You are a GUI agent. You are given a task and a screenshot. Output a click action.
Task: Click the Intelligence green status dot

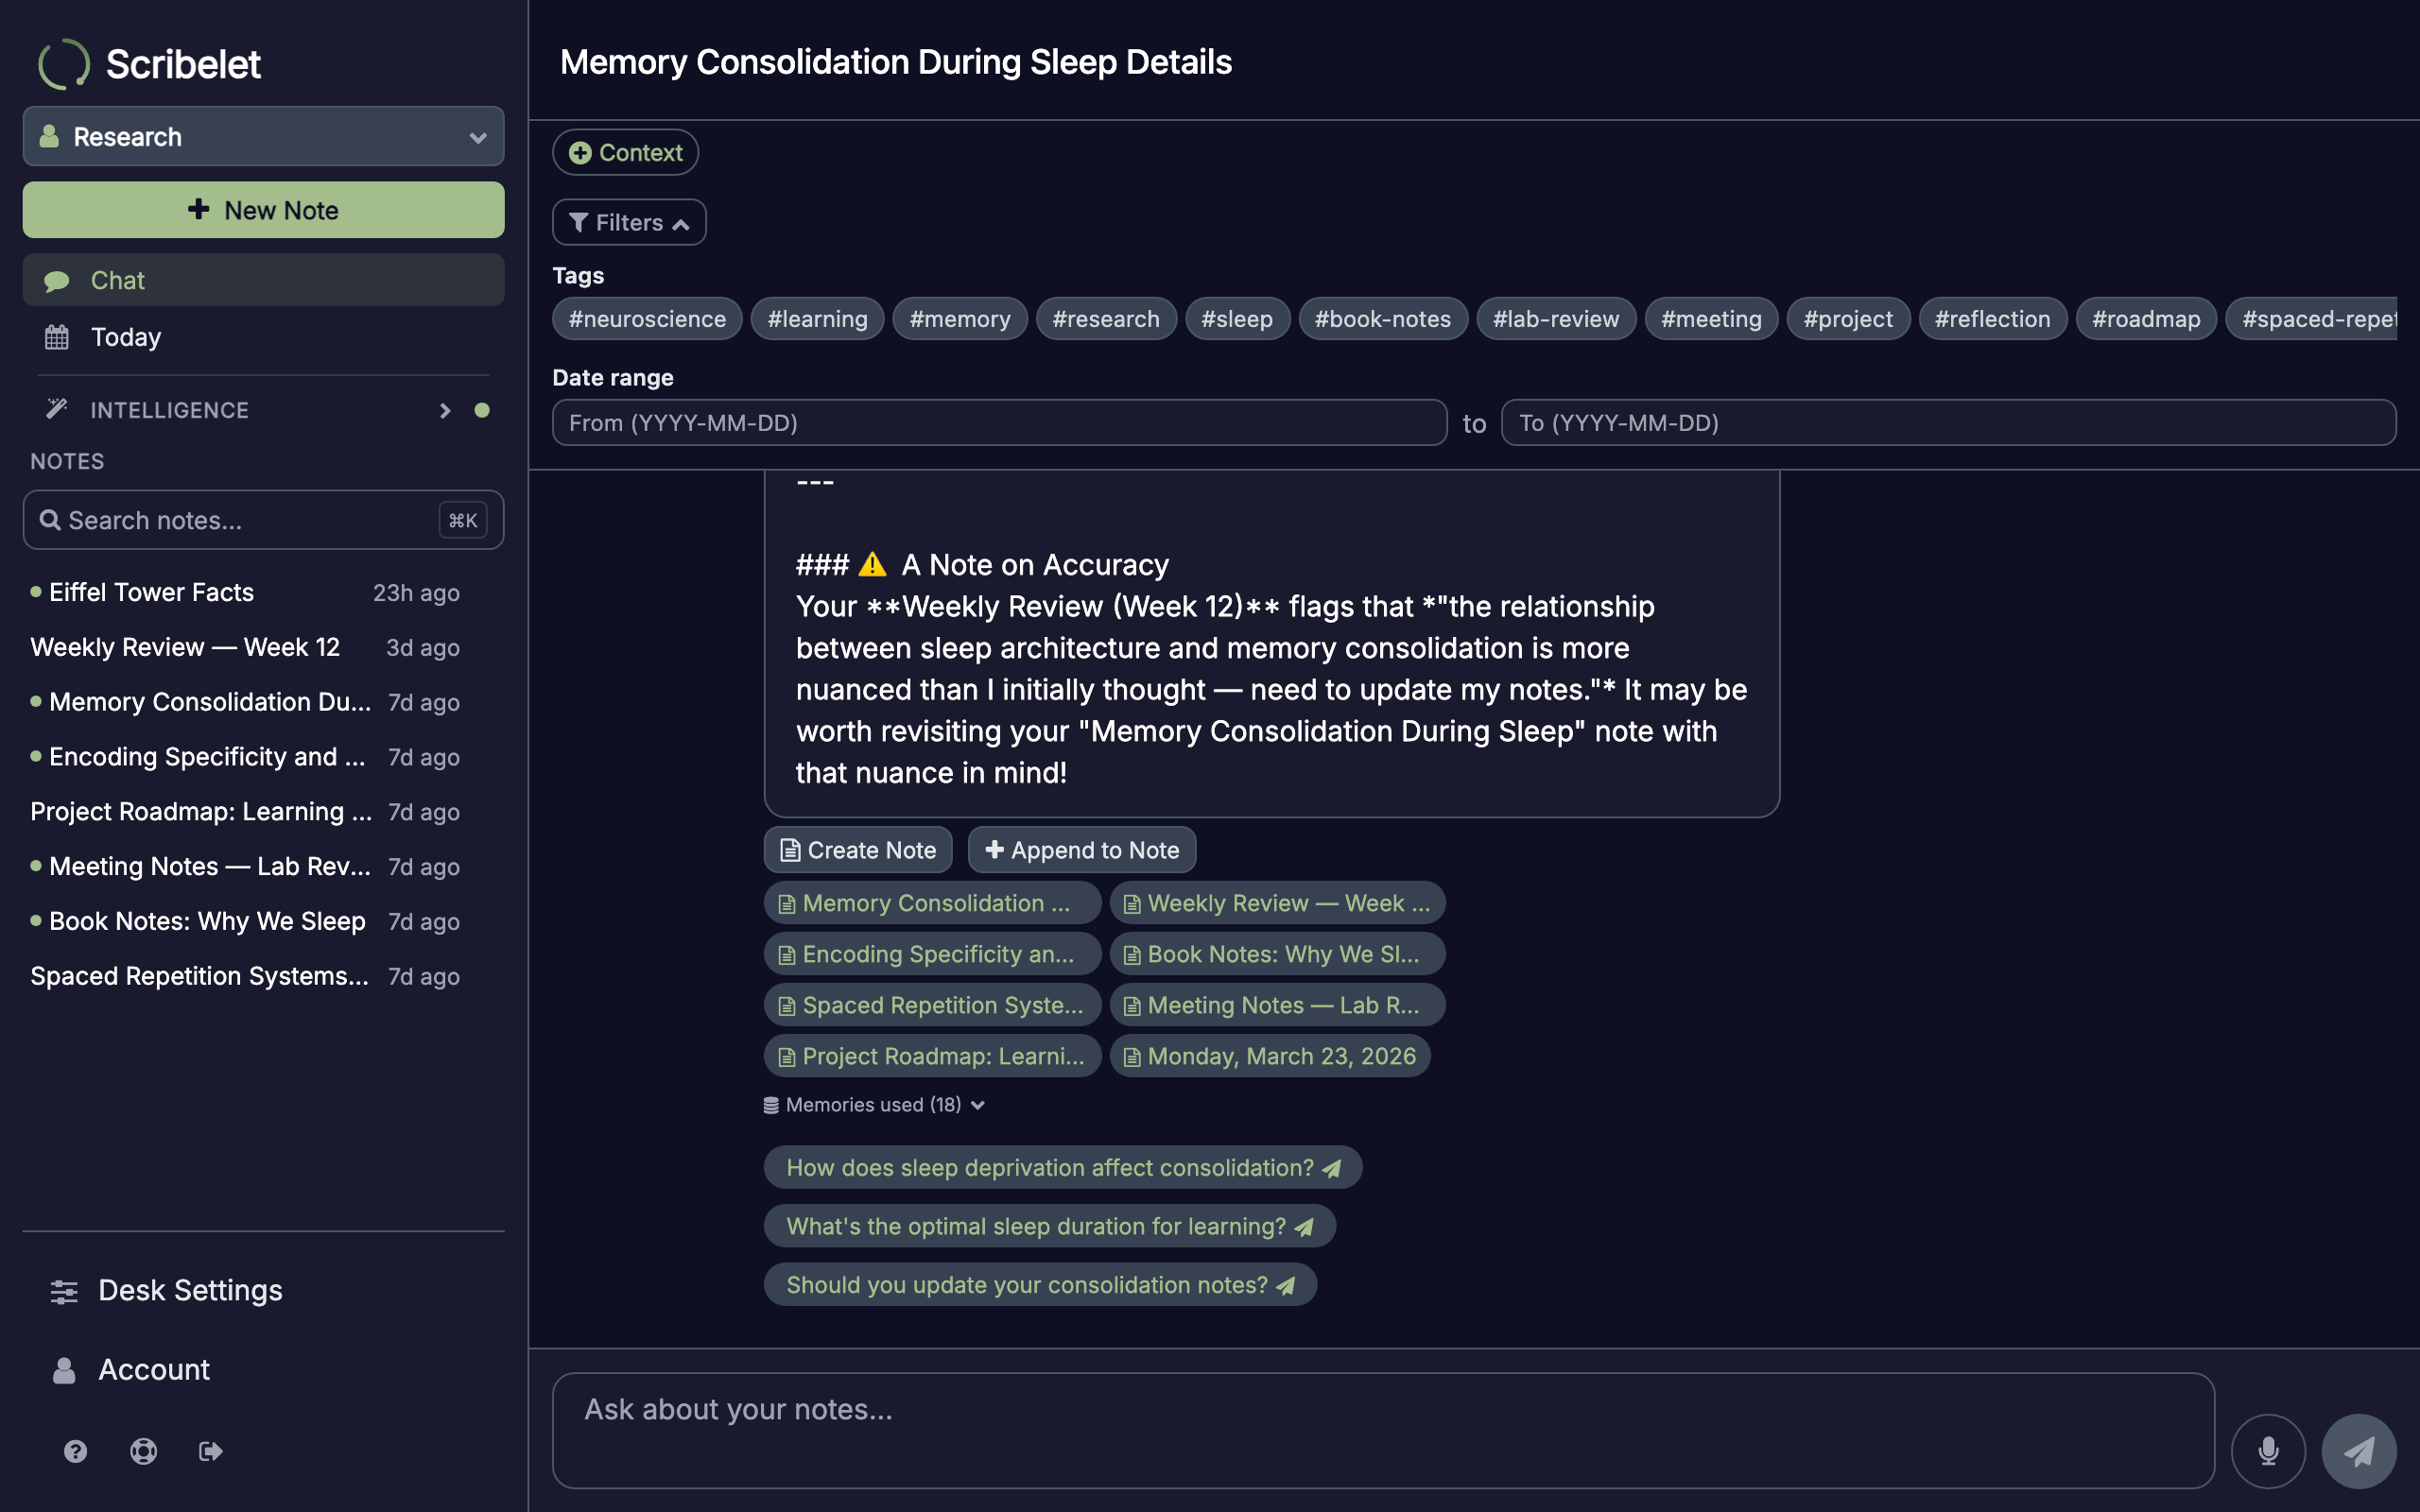click(482, 410)
